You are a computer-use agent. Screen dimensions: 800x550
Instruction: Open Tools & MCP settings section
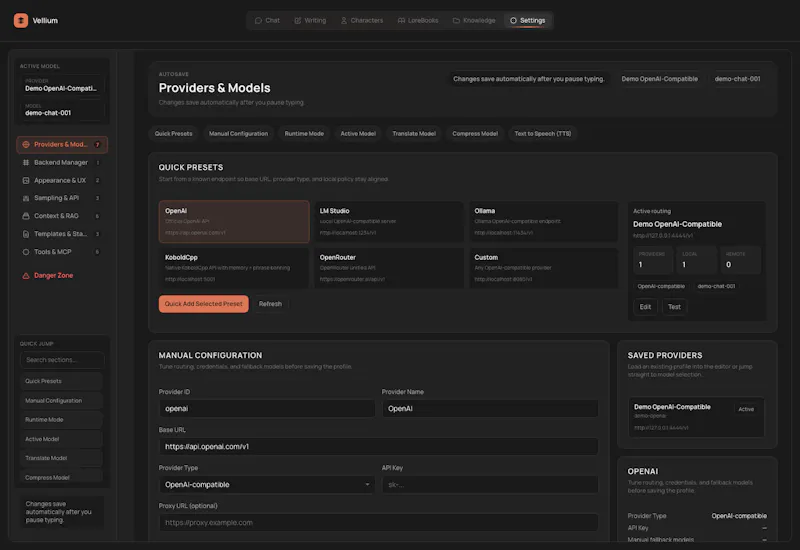coord(62,252)
